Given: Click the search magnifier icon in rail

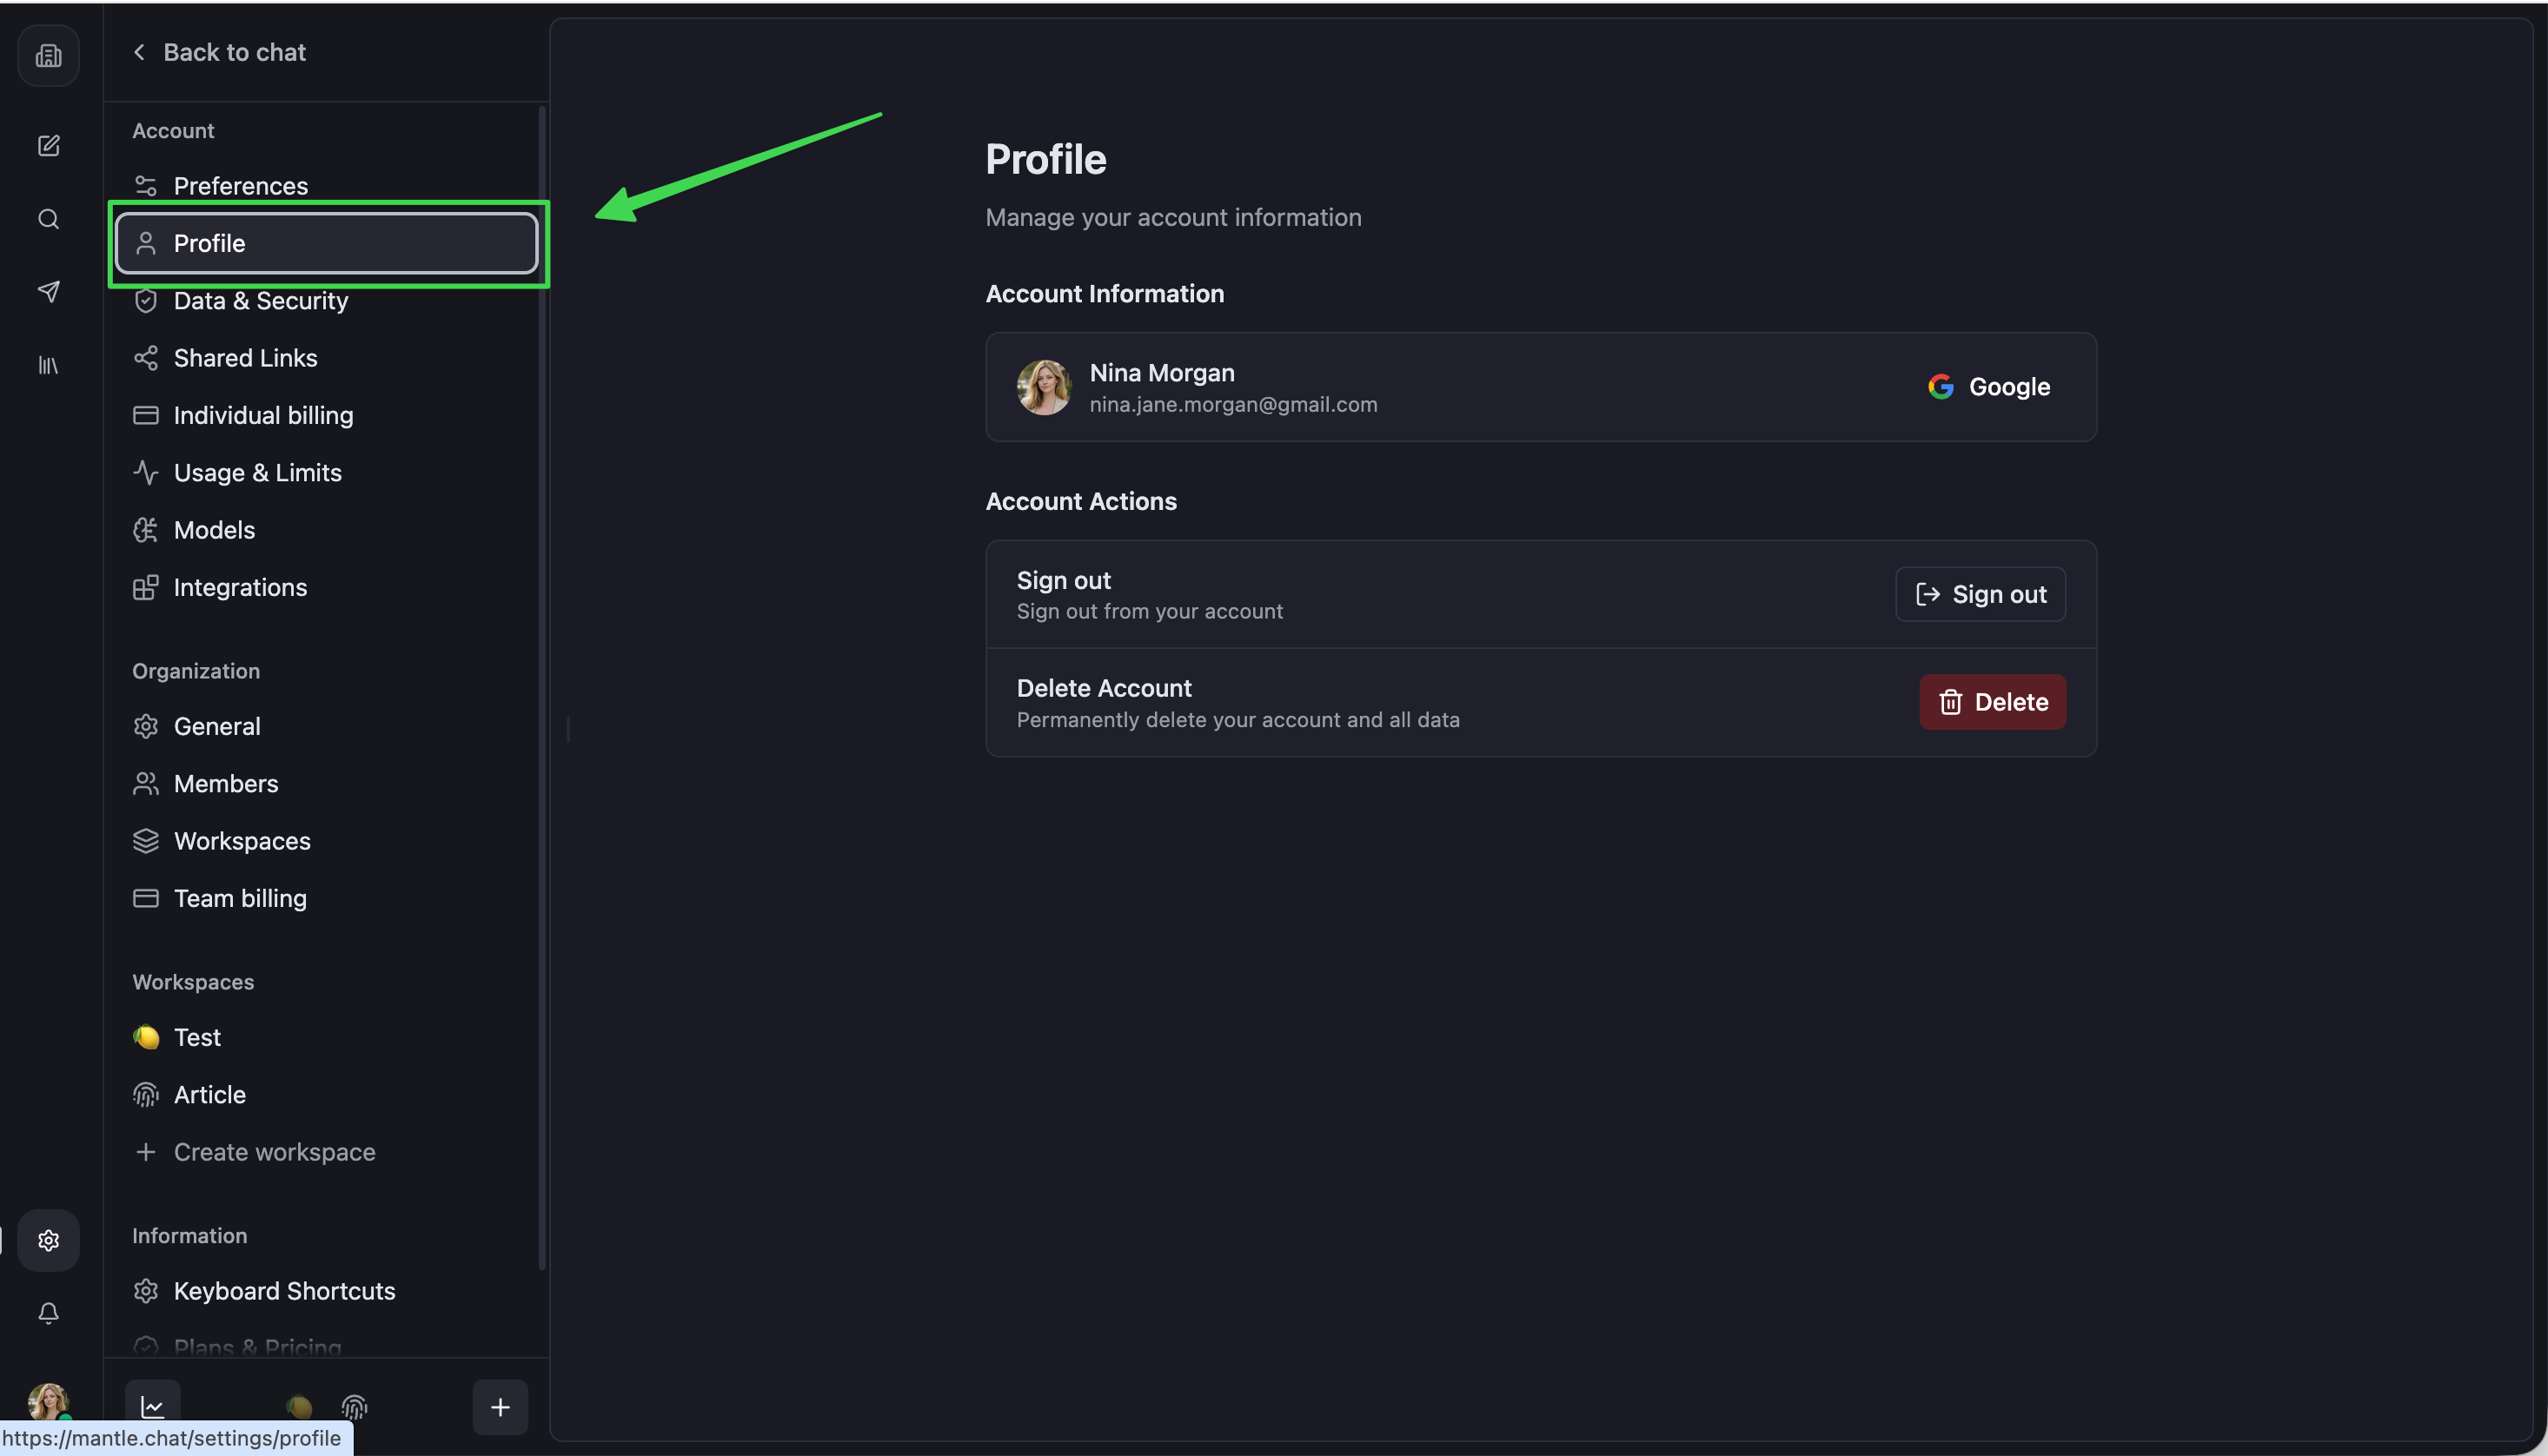Looking at the screenshot, I should click(x=48, y=219).
